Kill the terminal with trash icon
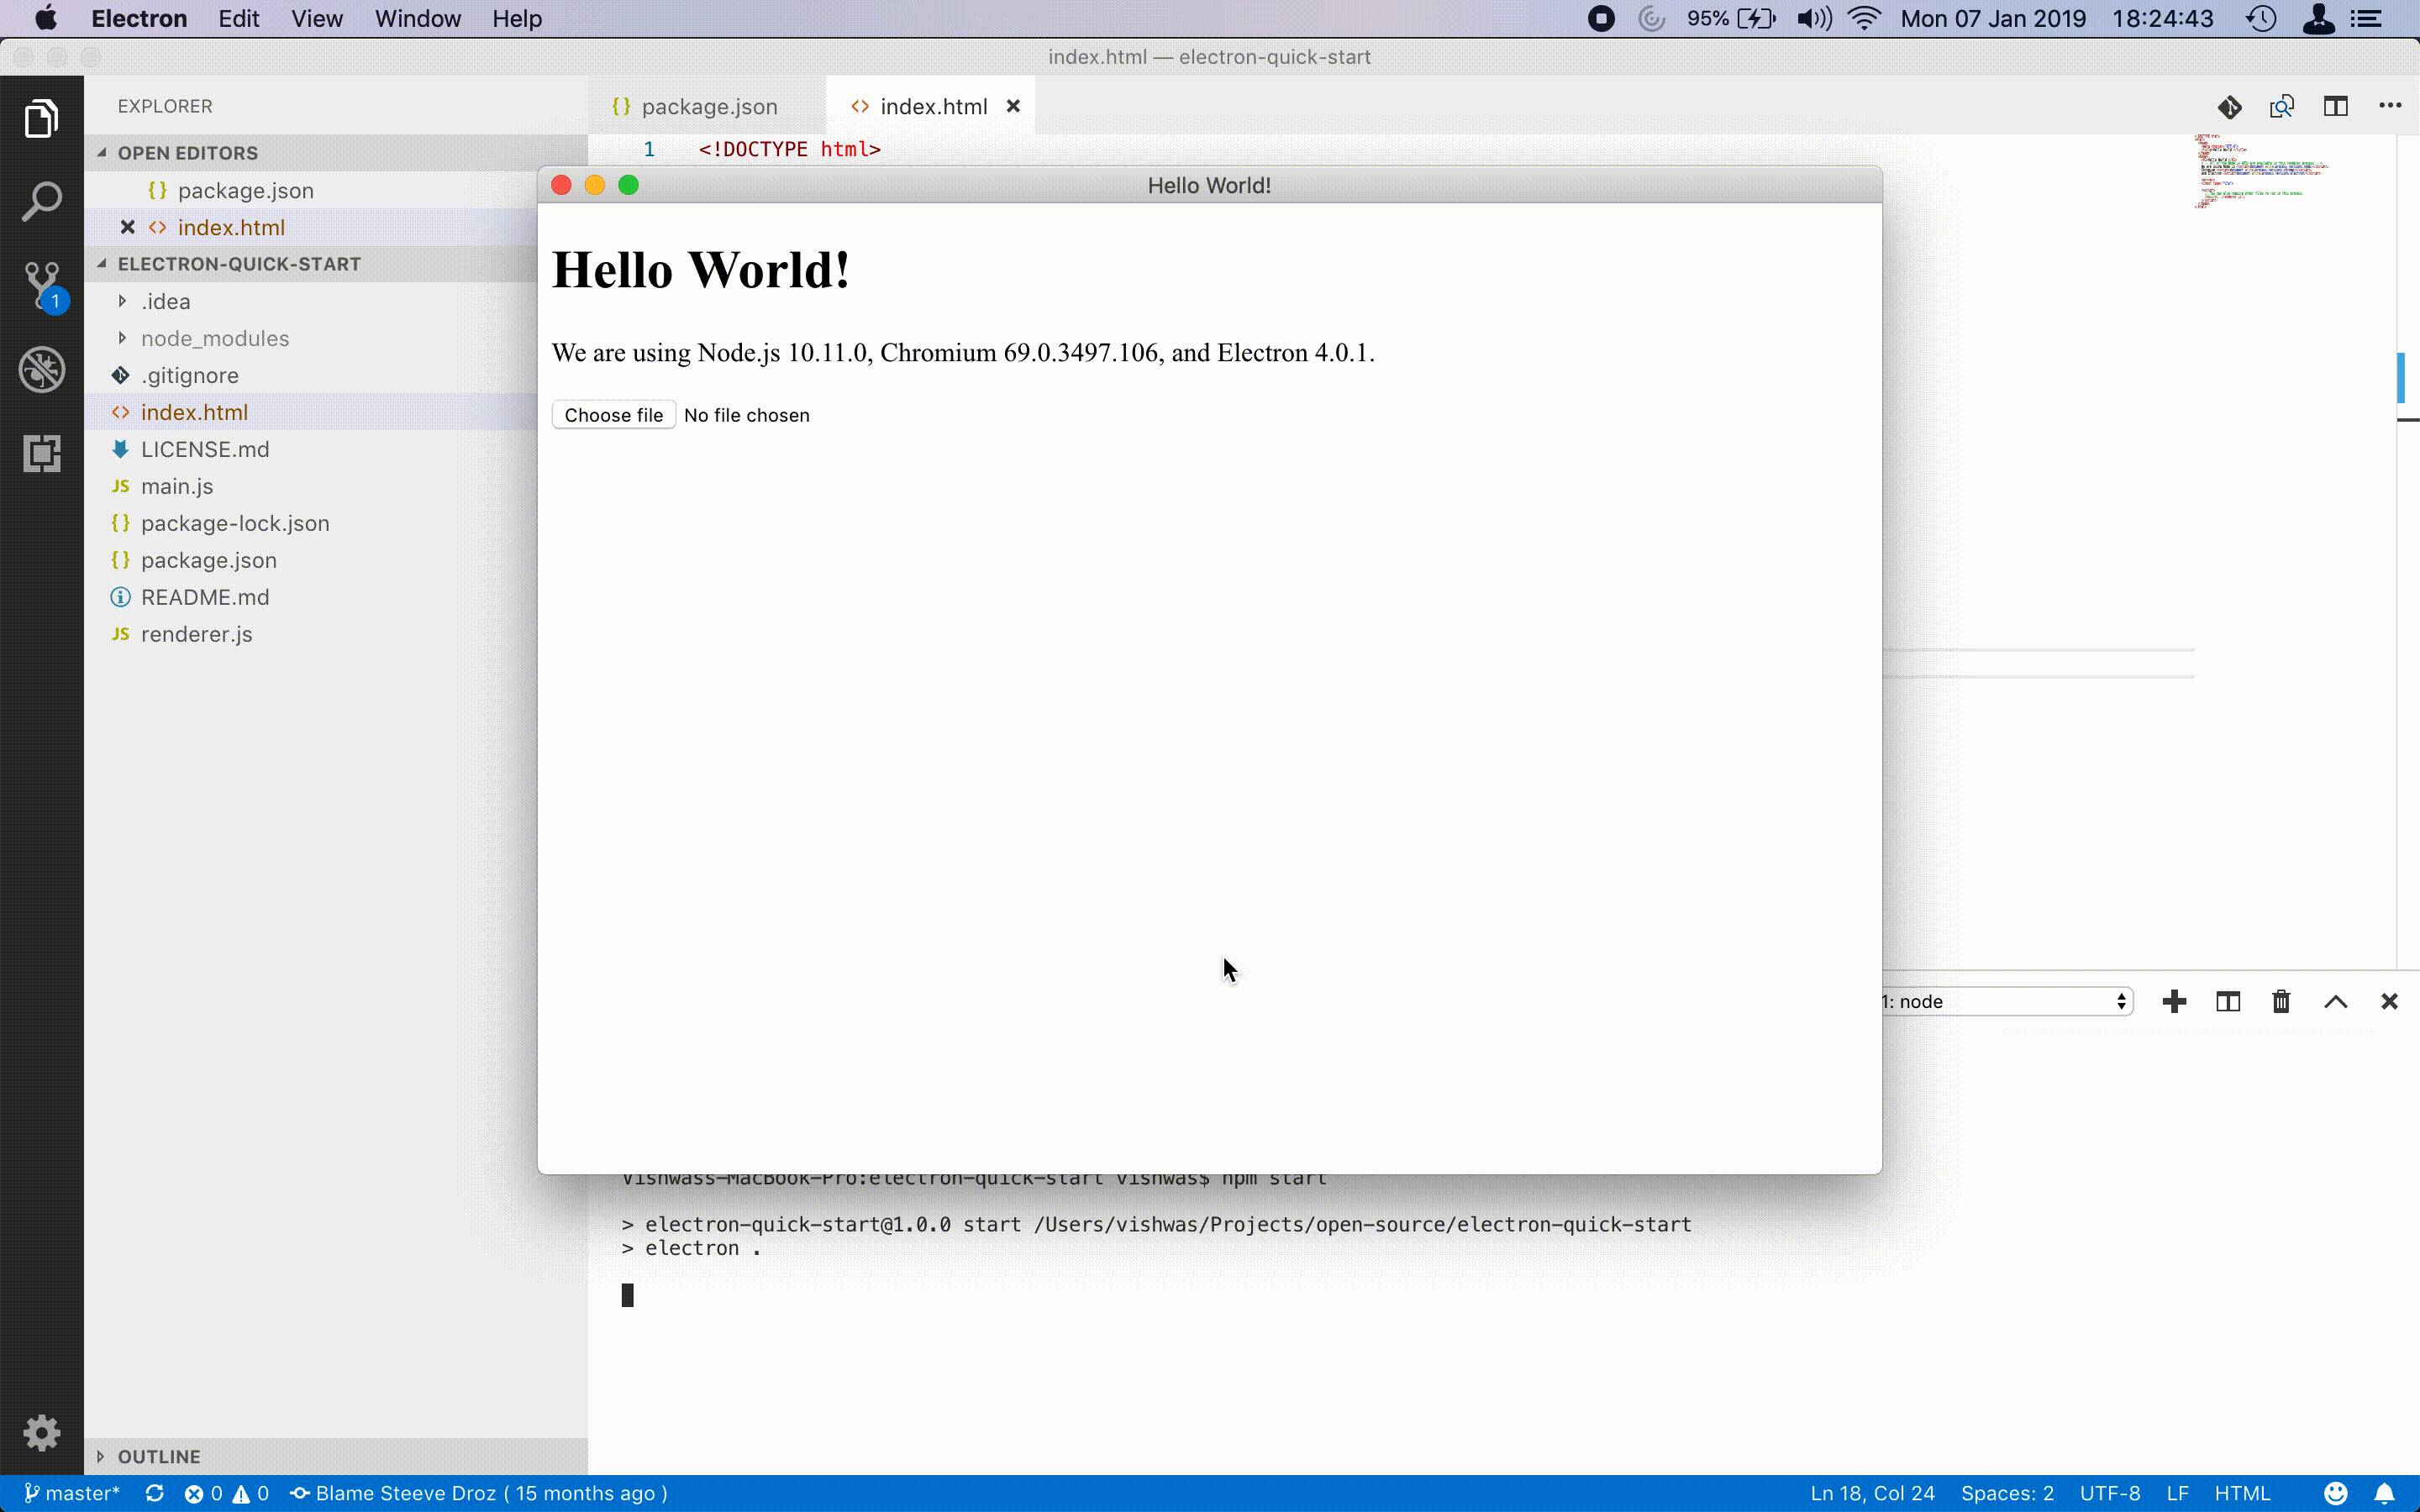 2281,1001
